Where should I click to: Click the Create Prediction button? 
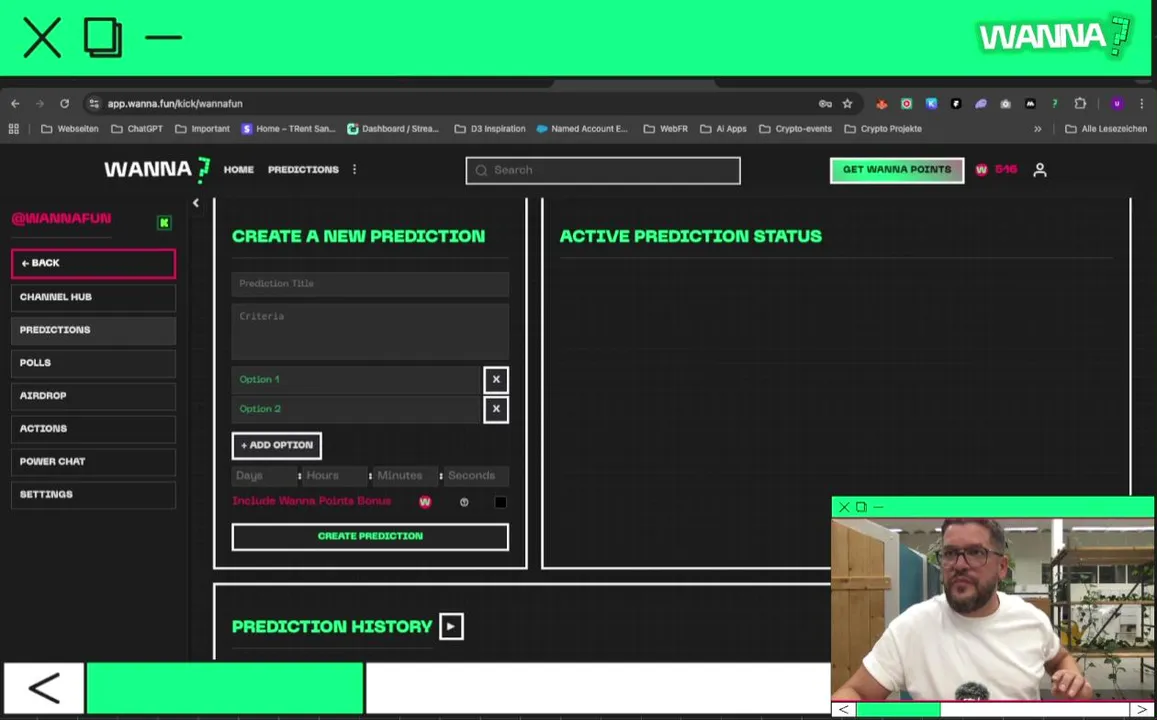(x=370, y=536)
